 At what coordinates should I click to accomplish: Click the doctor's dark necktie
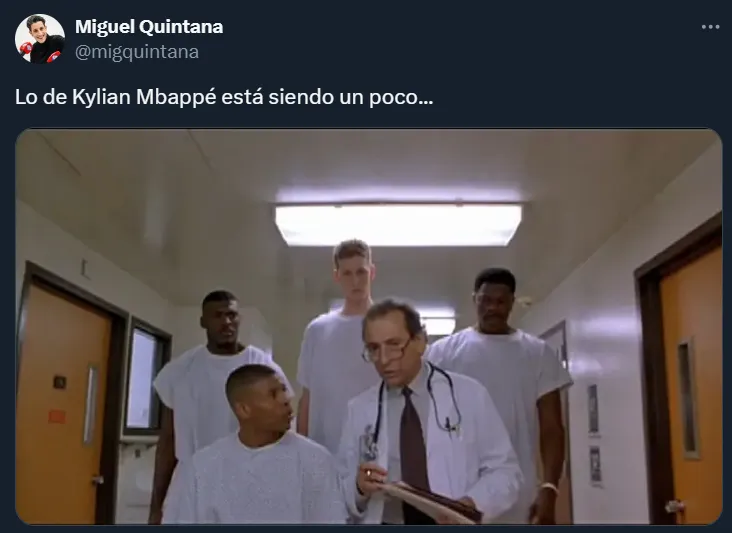point(414,439)
